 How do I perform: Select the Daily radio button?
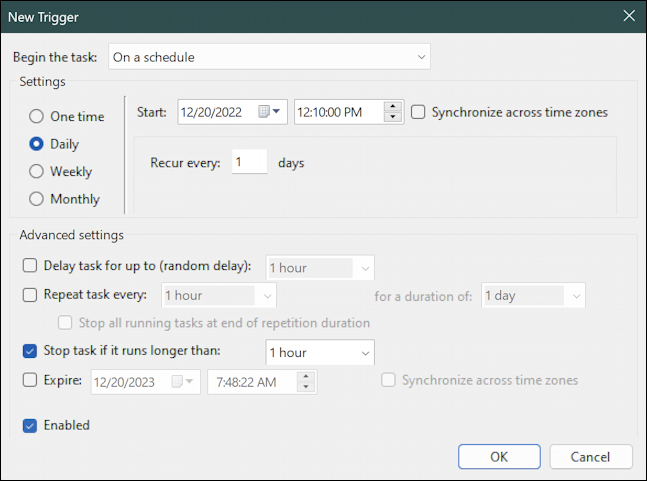(x=36, y=144)
